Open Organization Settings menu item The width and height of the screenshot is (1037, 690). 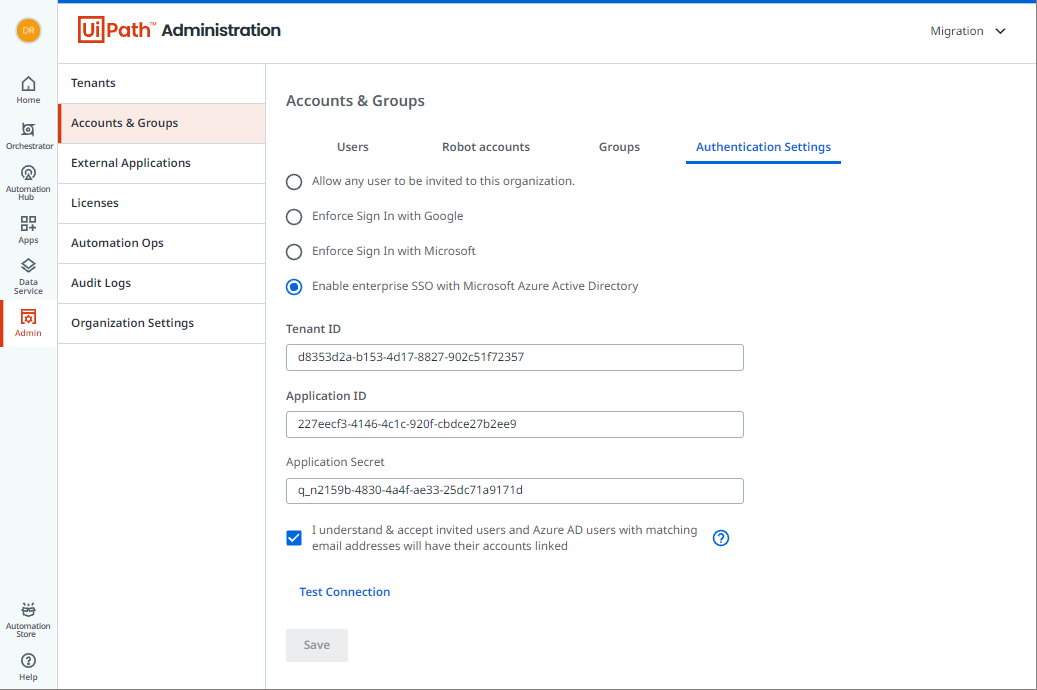click(x=162, y=323)
